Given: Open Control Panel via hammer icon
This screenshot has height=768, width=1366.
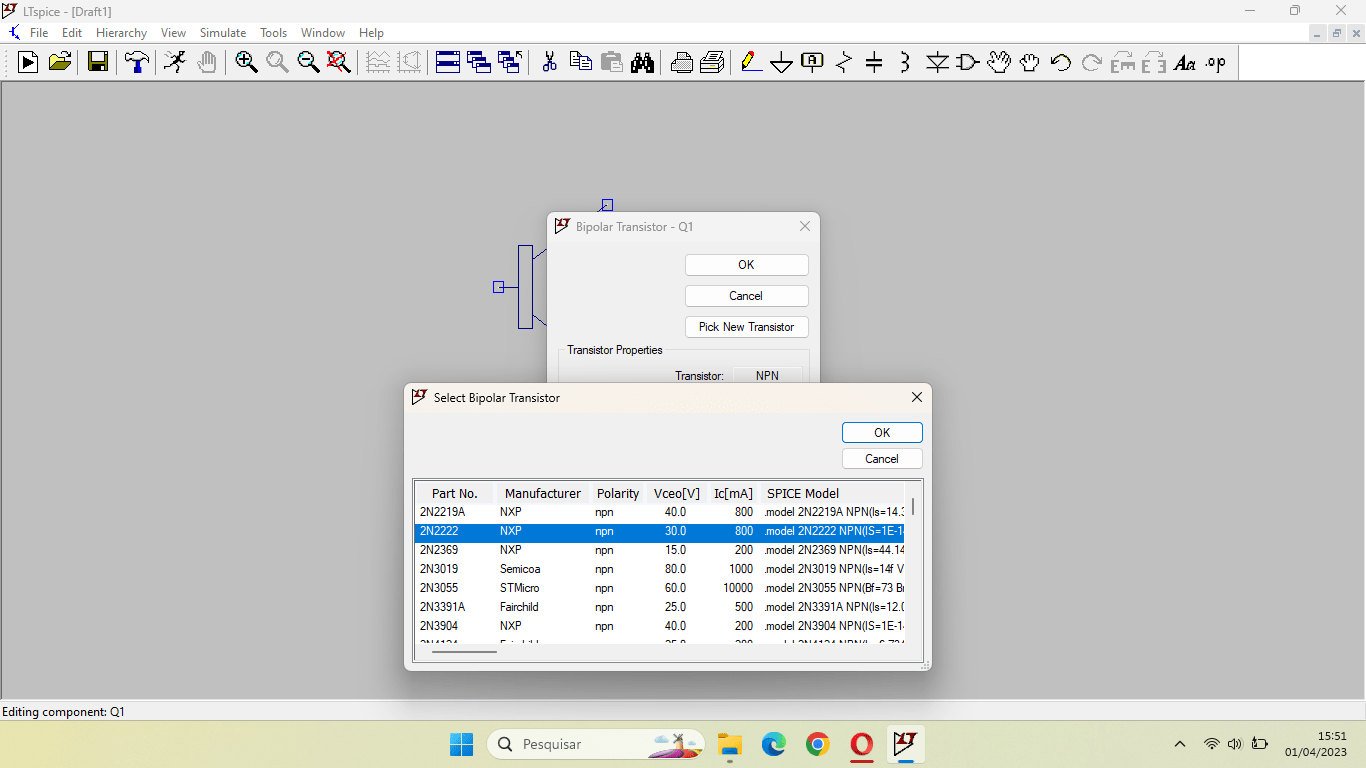Looking at the screenshot, I should [136, 63].
